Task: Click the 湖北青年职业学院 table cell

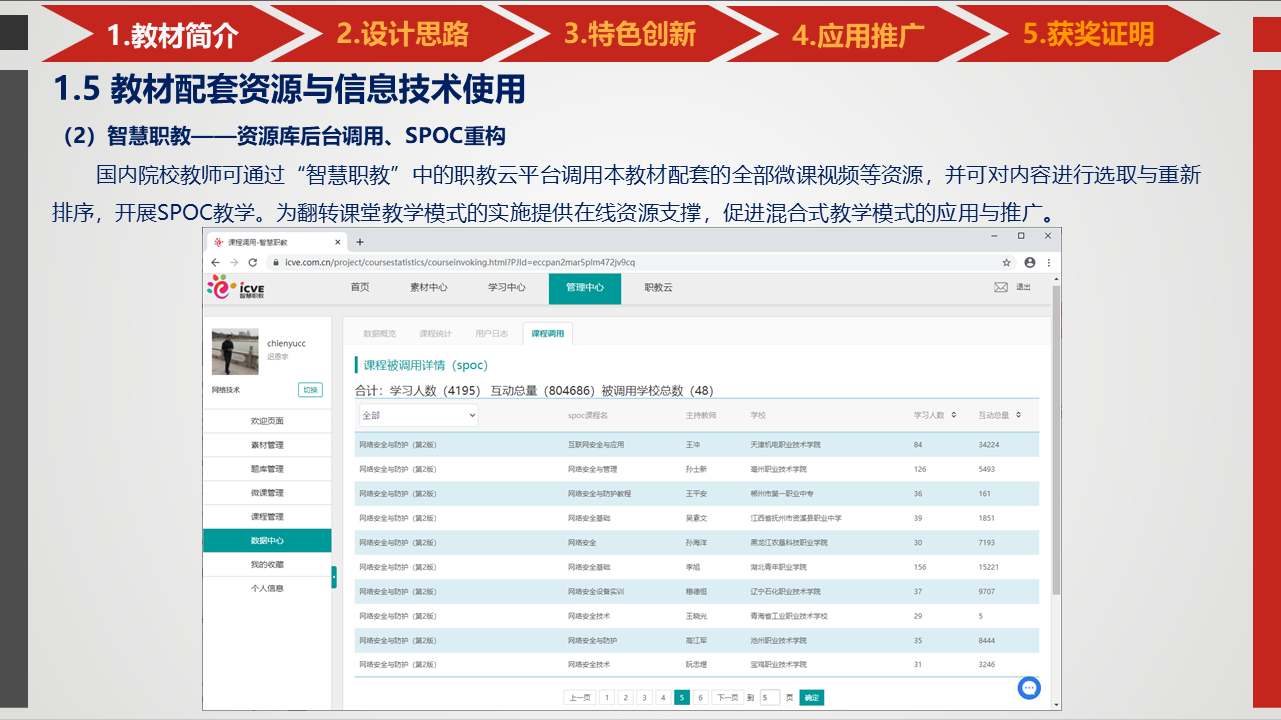Action: click(x=779, y=567)
